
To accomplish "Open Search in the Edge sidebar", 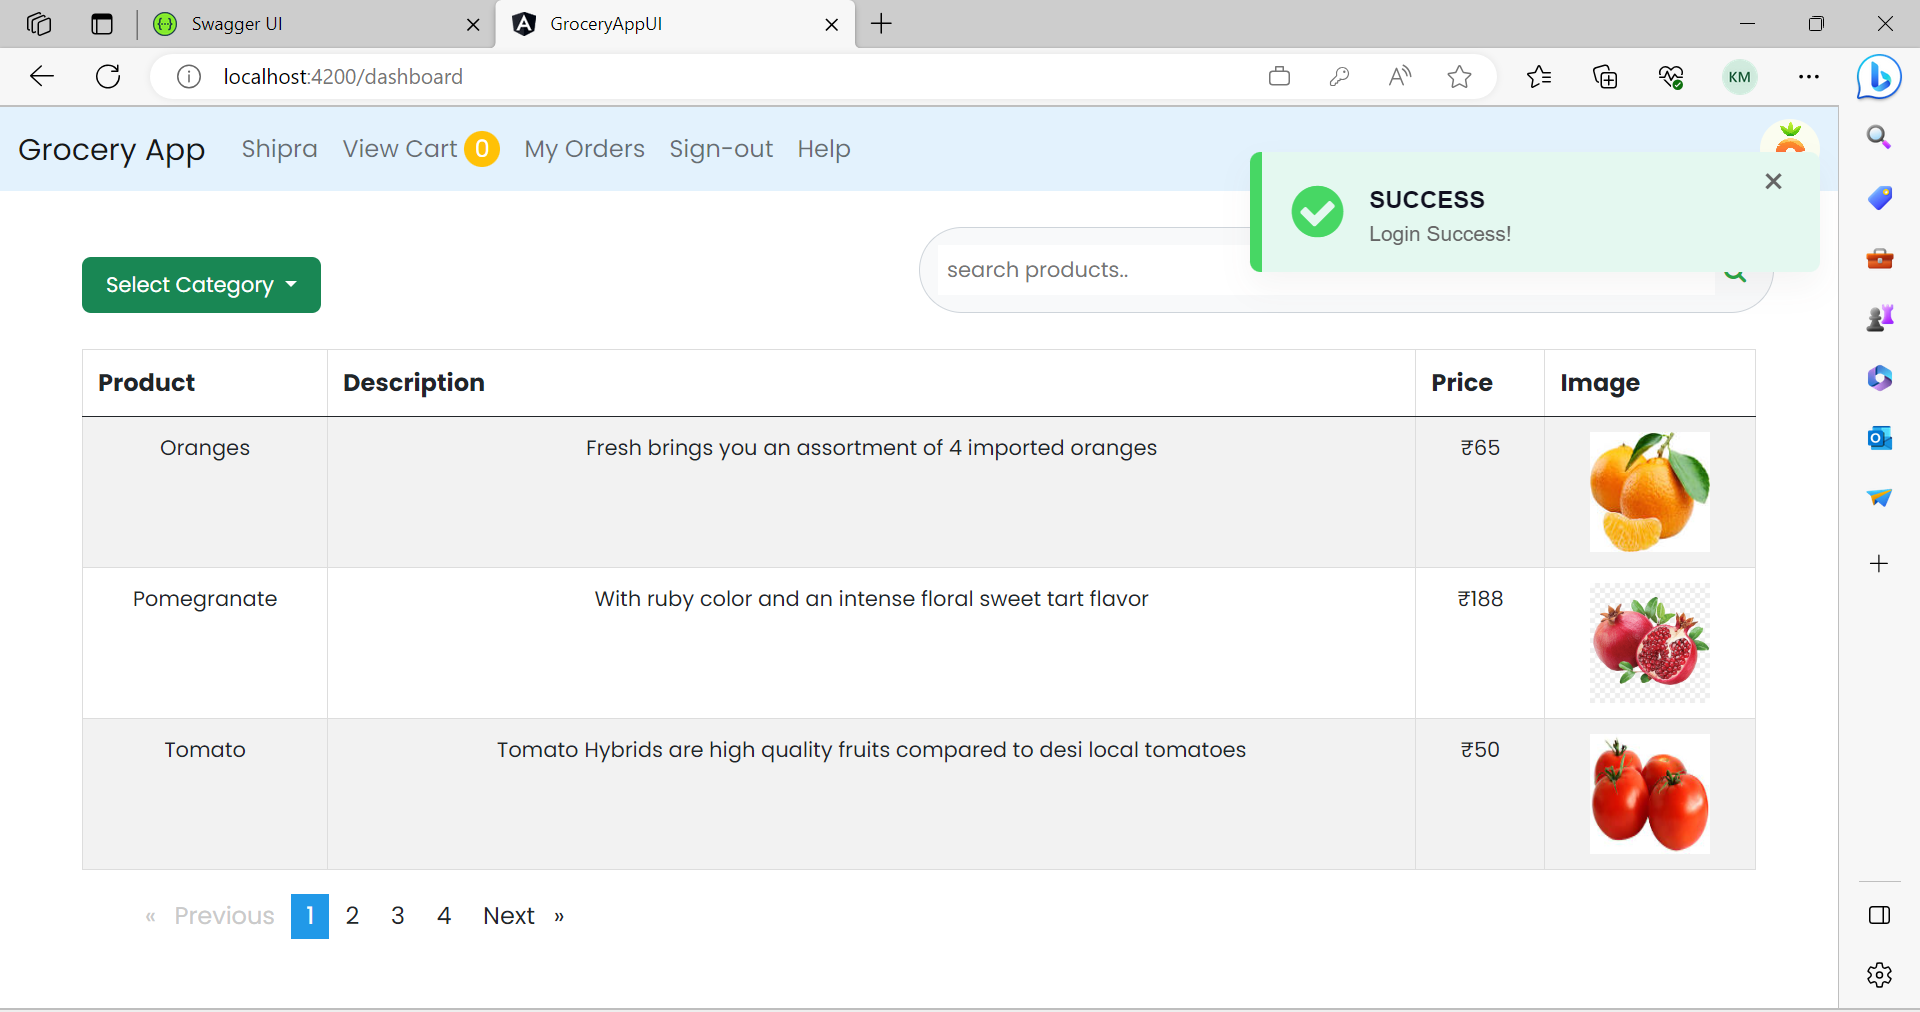I will [1879, 137].
